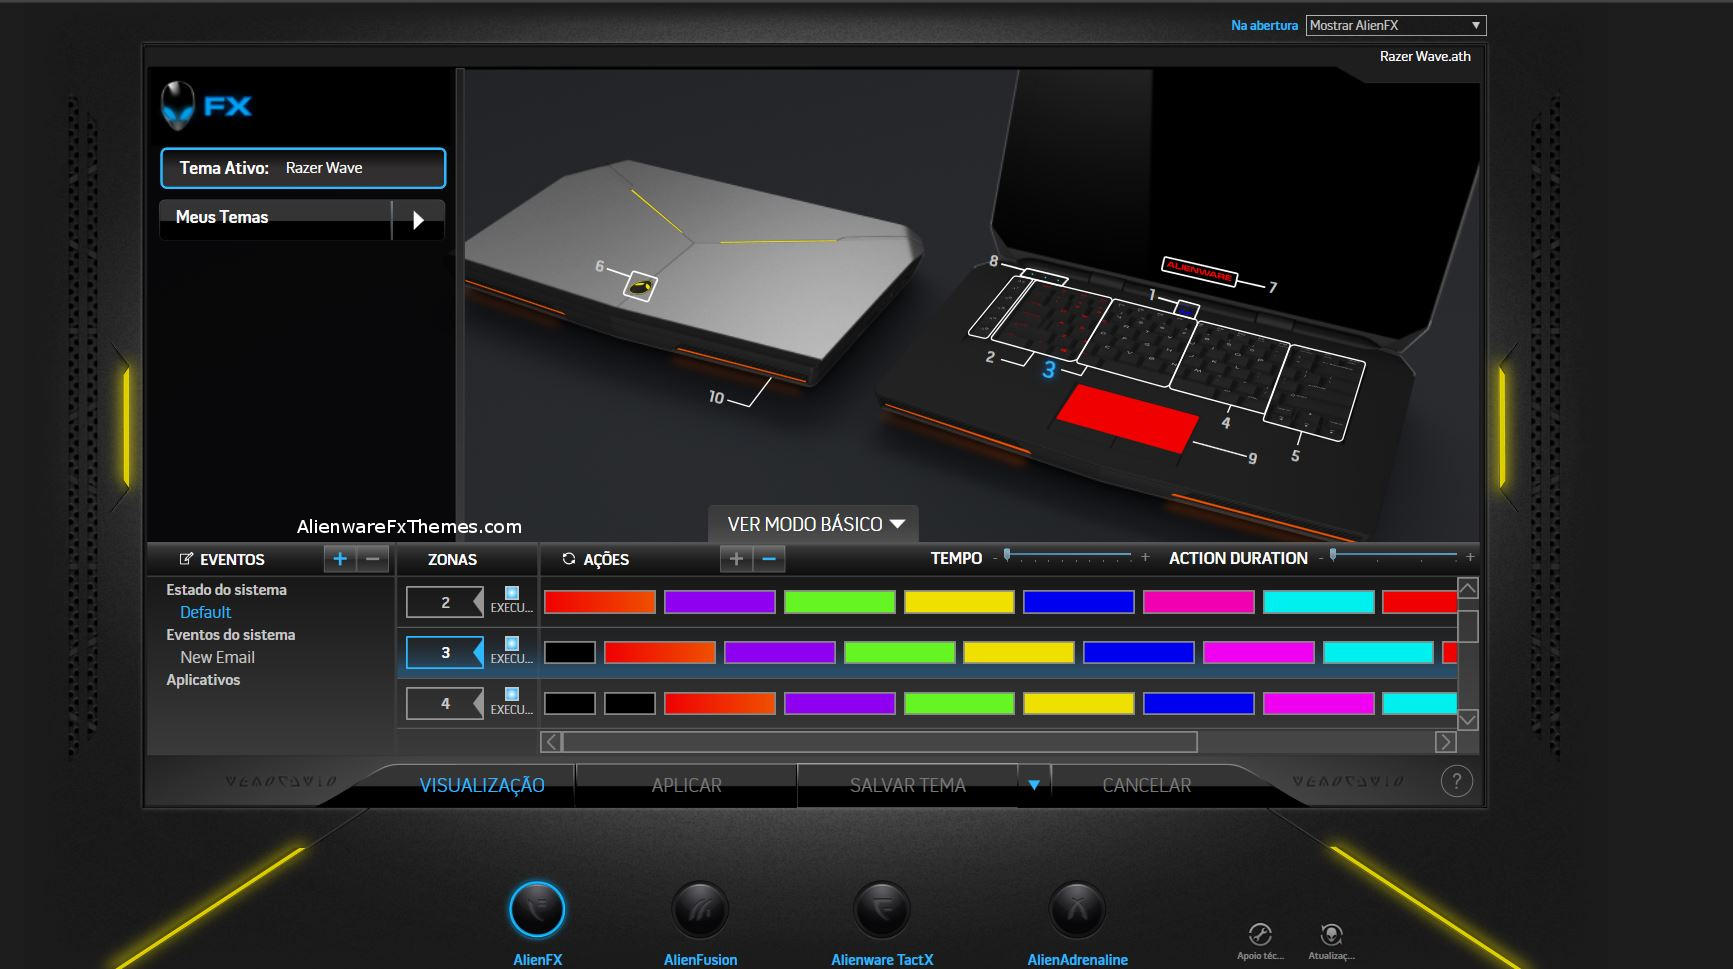Open the AlienFX module icon
Image resolution: width=1733 pixels, height=969 pixels.
coord(537,910)
